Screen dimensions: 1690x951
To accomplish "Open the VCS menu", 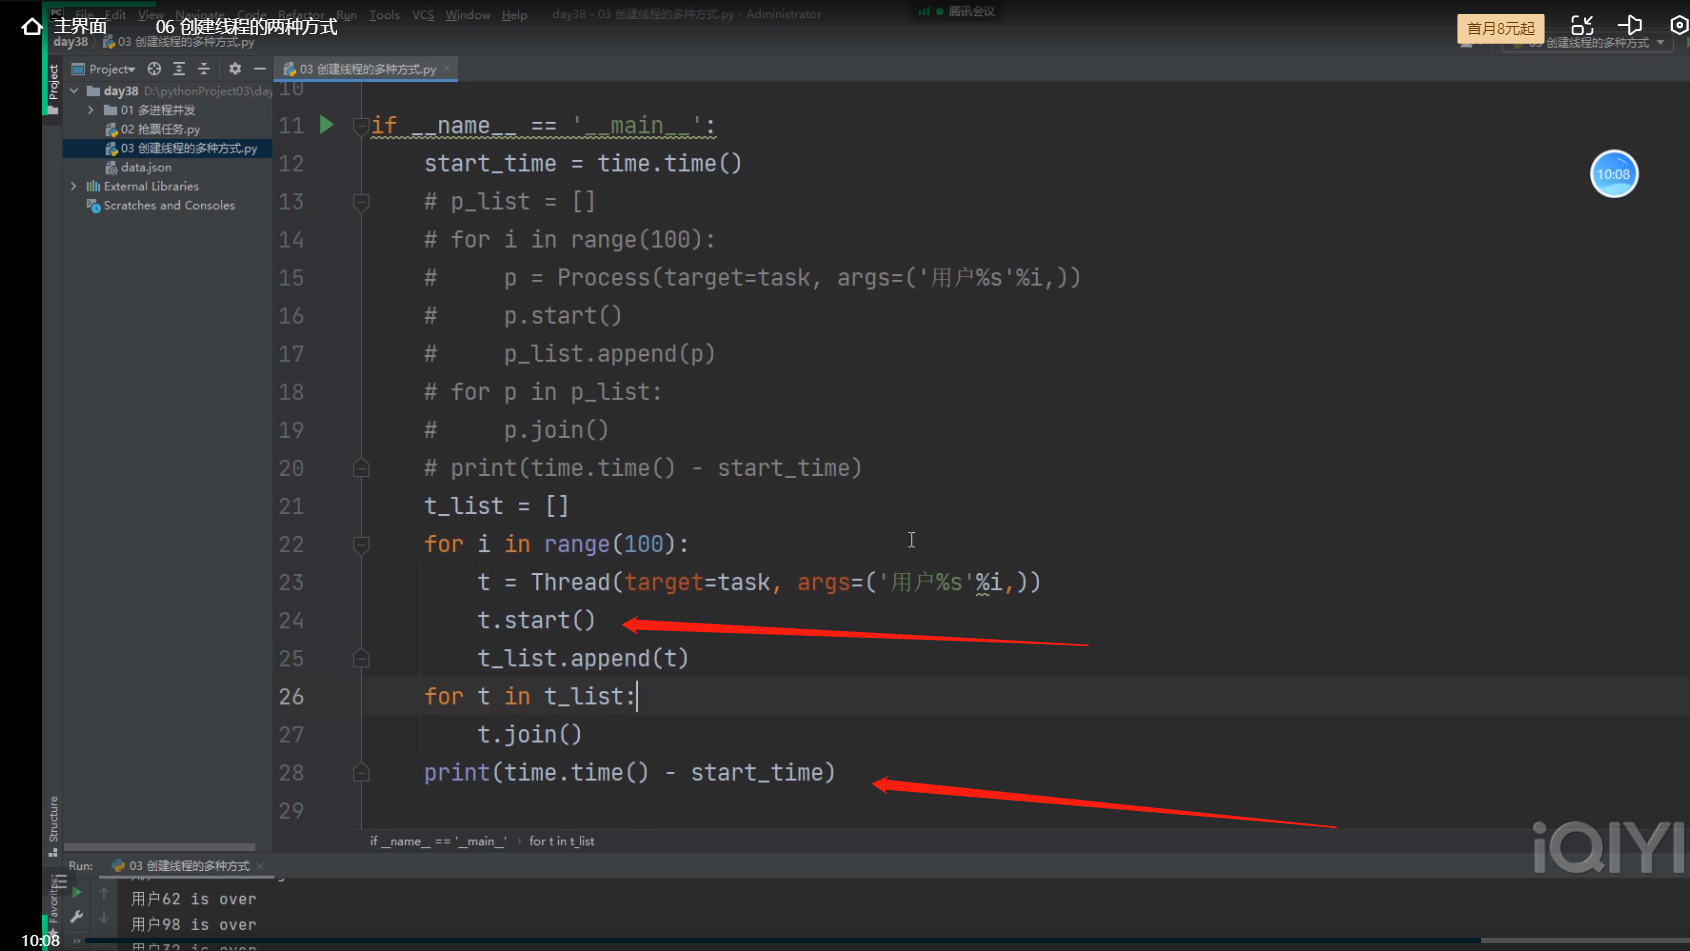I will [x=423, y=15].
